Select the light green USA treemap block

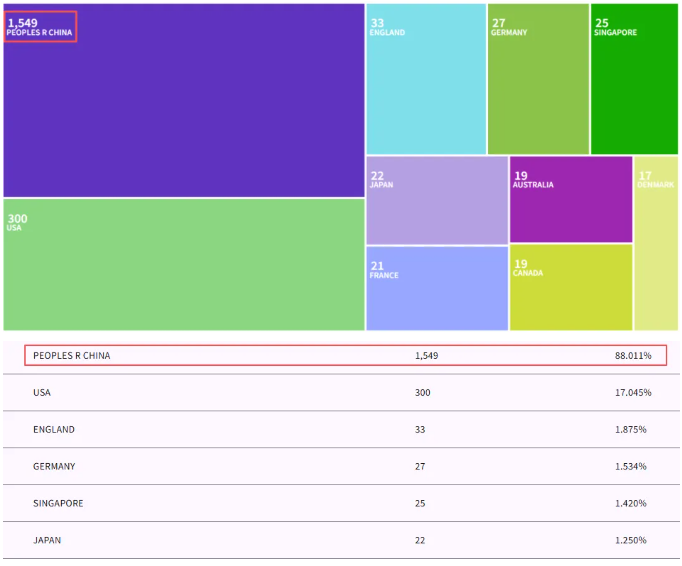(x=184, y=264)
